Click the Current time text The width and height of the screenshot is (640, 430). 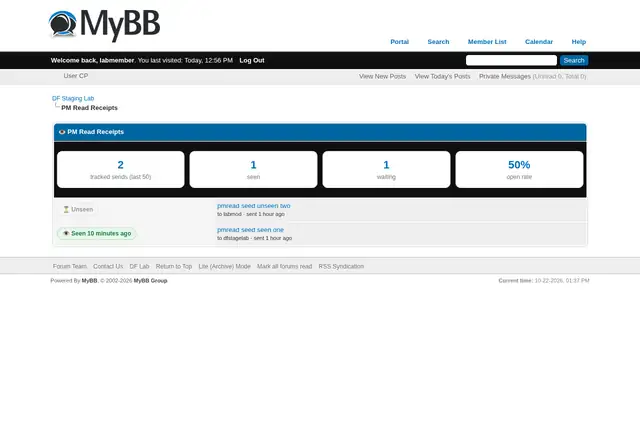(544, 281)
